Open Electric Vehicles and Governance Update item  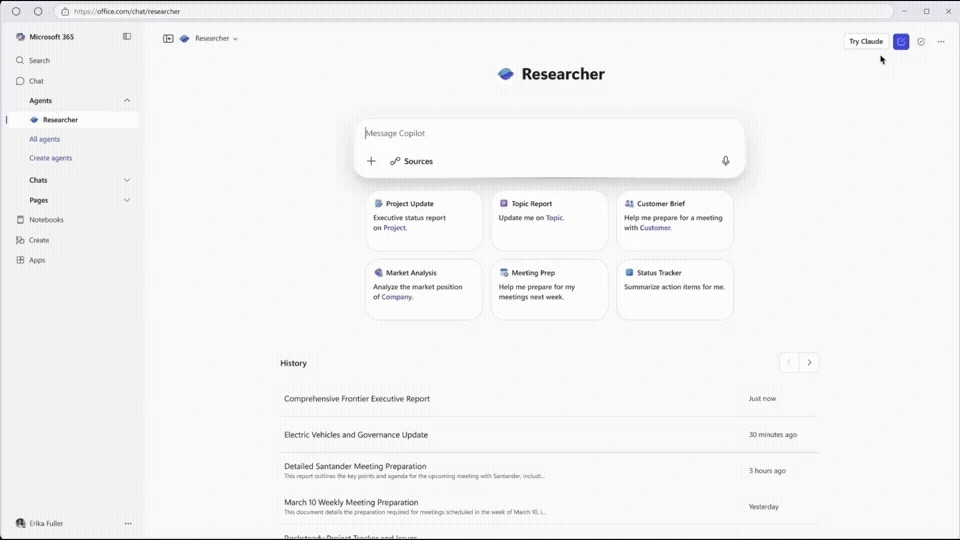tap(549, 435)
